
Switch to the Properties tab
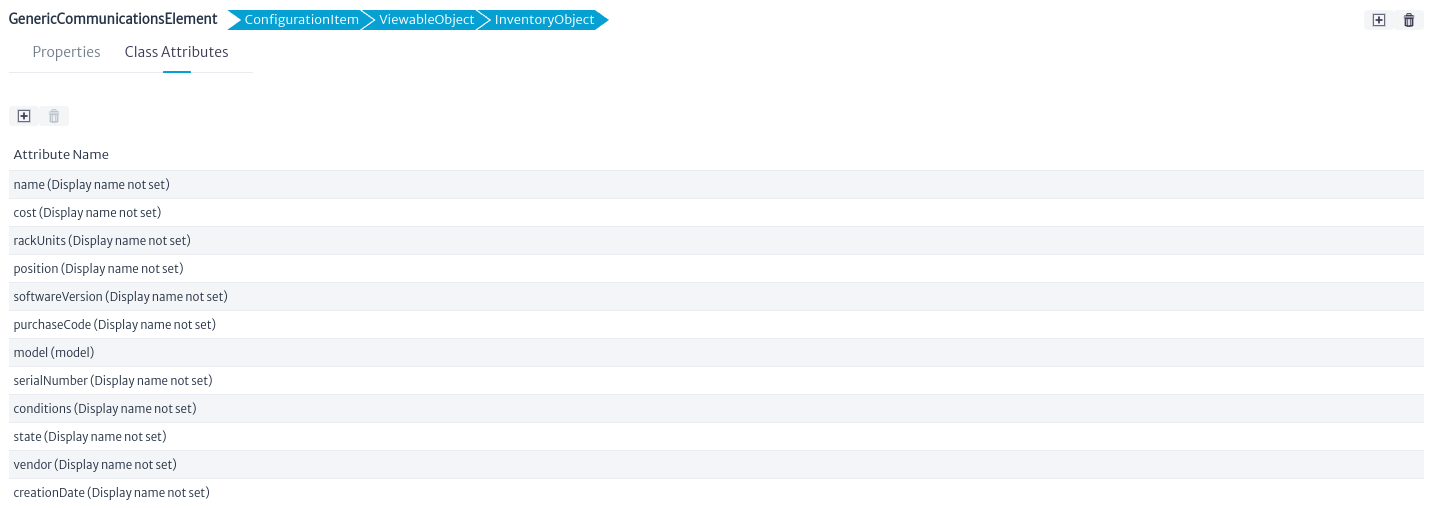[67, 52]
